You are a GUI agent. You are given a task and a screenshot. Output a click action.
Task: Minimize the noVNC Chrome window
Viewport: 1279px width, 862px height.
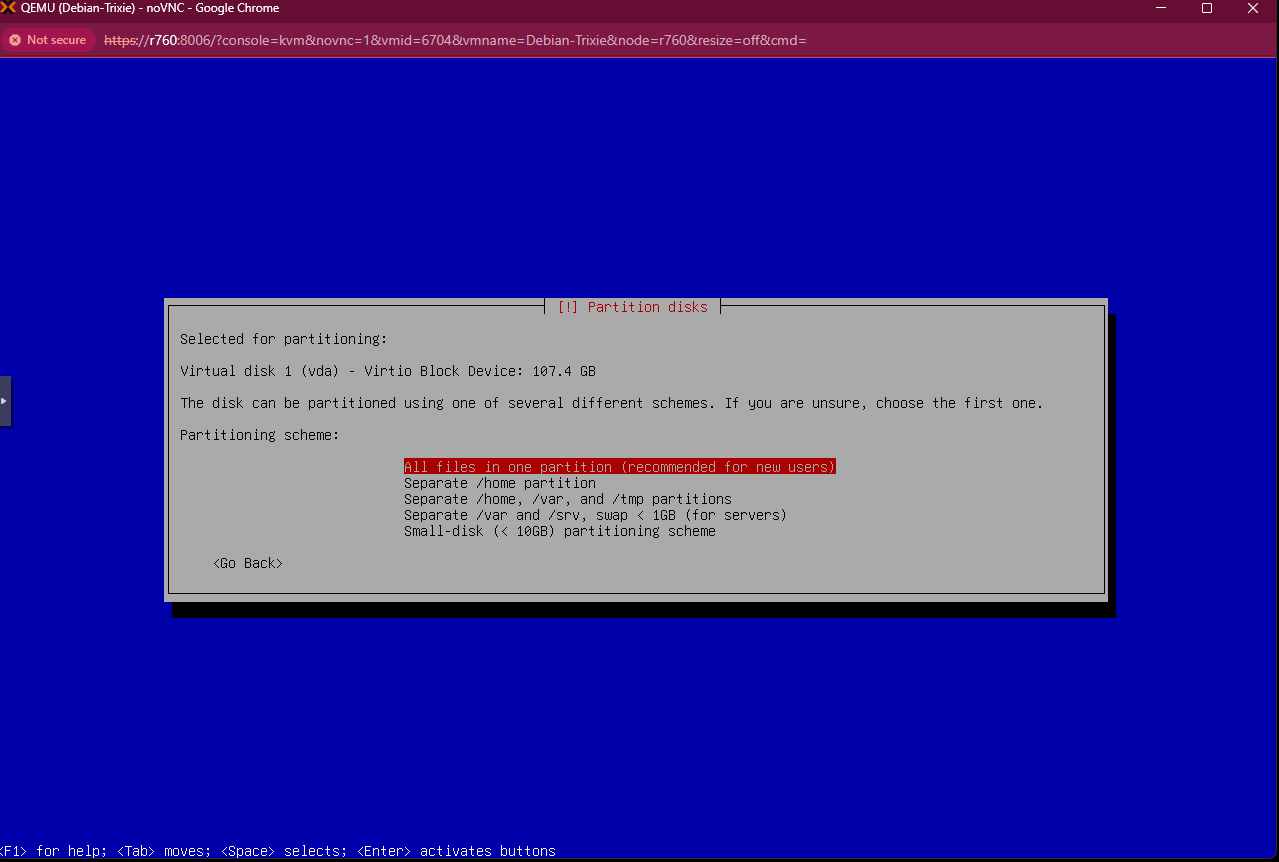1161,8
